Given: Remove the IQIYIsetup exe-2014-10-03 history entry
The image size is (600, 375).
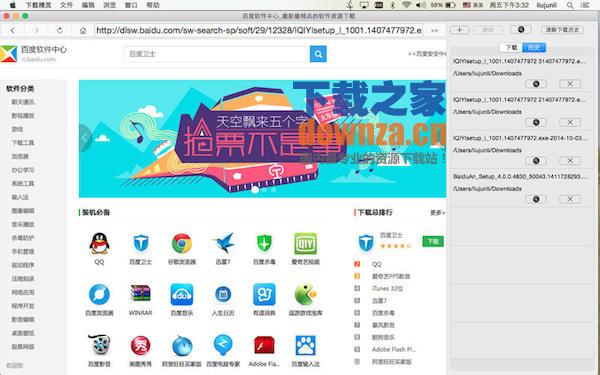Looking at the screenshot, I should click(x=570, y=161).
